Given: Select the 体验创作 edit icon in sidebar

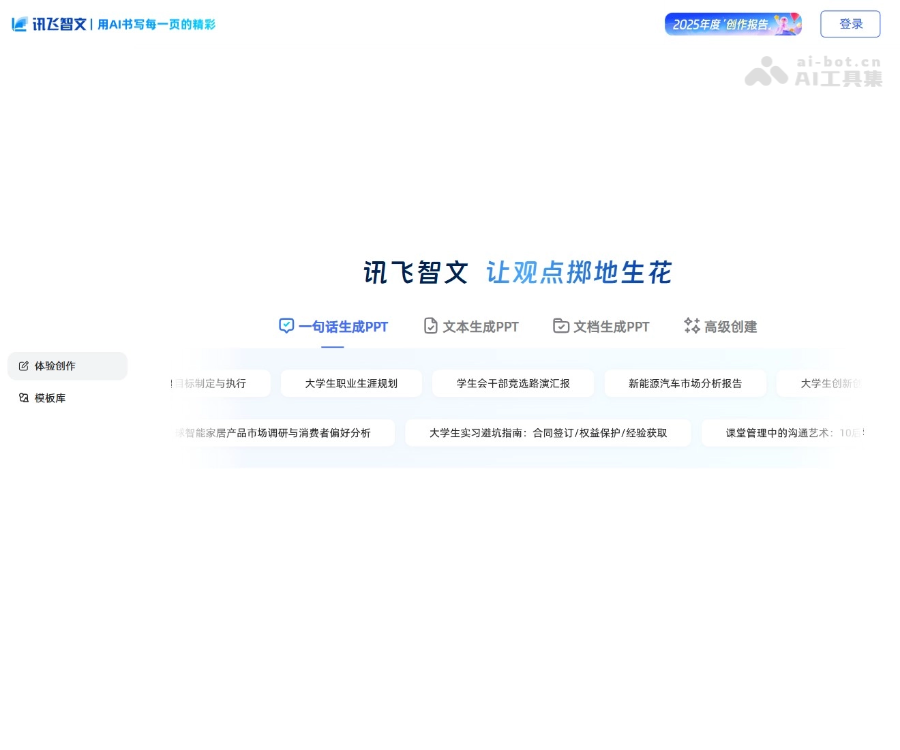Looking at the screenshot, I should click(22, 366).
